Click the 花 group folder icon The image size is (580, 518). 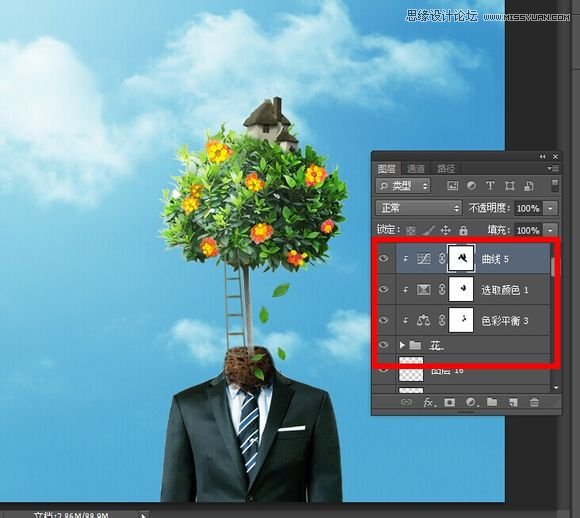[x=415, y=345]
